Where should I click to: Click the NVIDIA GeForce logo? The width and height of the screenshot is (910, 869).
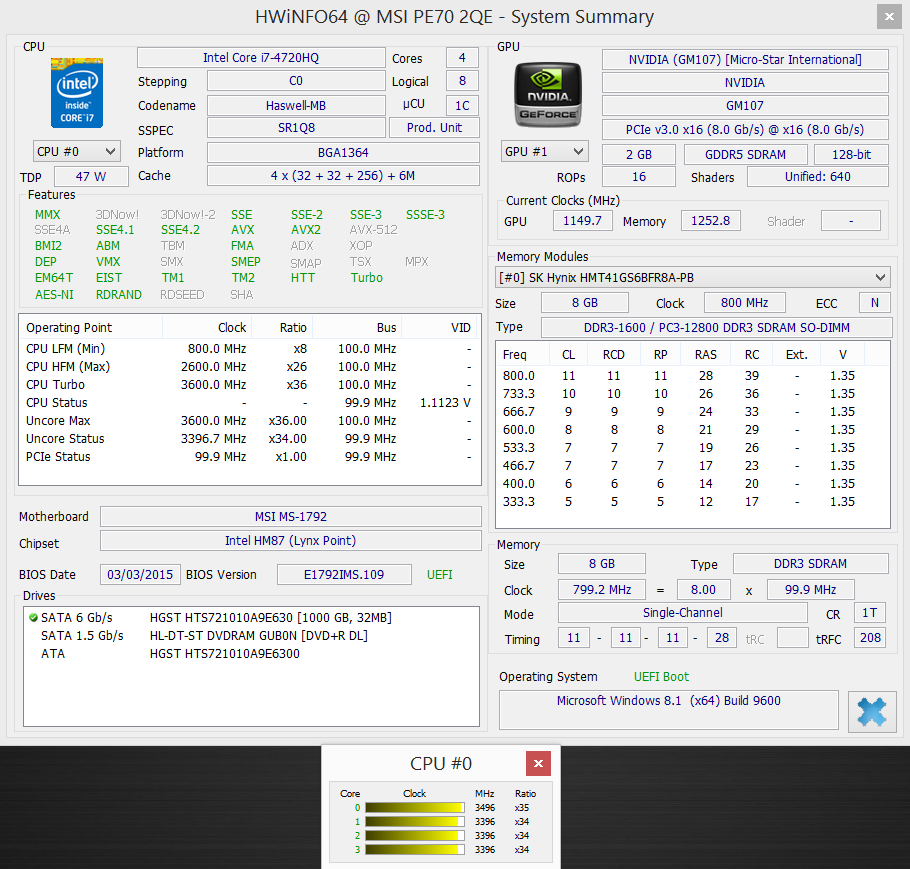pyautogui.click(x=548, y=95)
